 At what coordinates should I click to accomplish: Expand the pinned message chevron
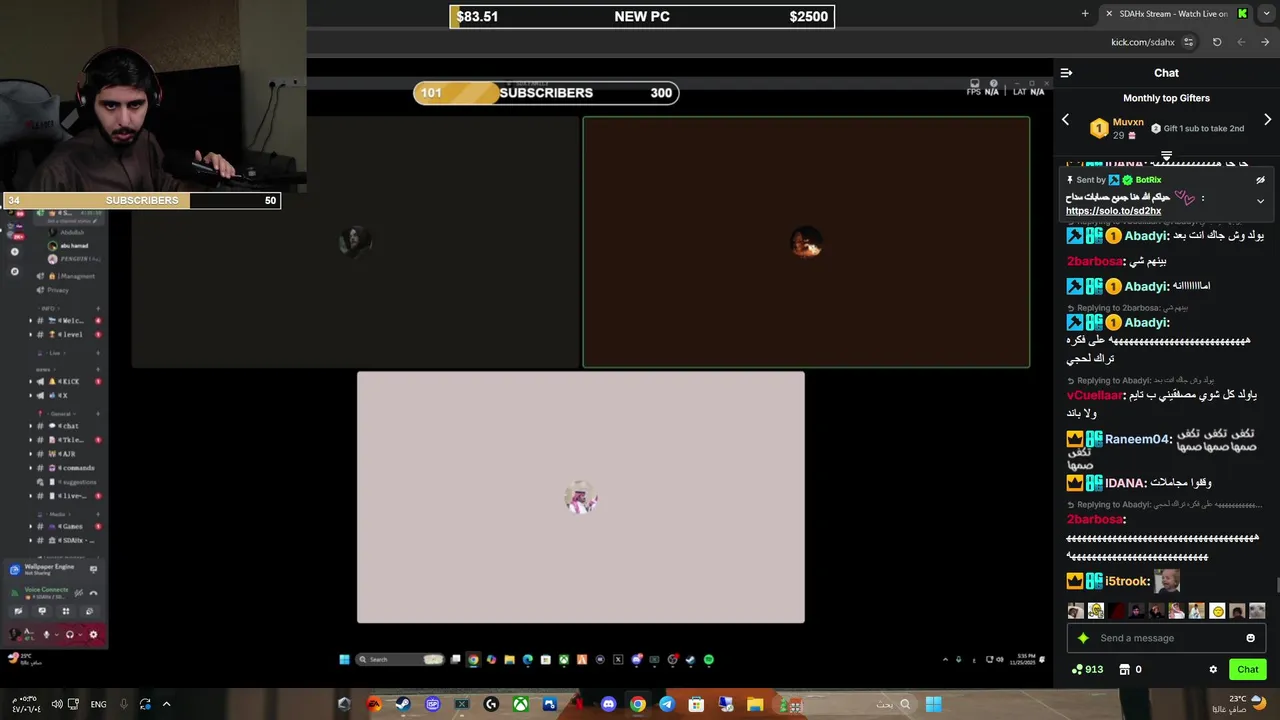(1260, 201)
